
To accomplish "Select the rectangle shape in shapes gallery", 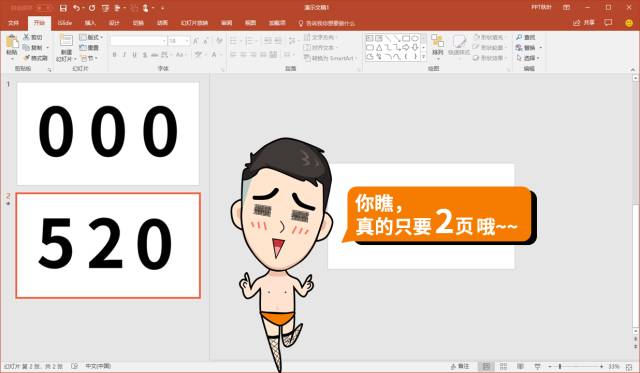I will pyautogui.click(x=406, y=38).
